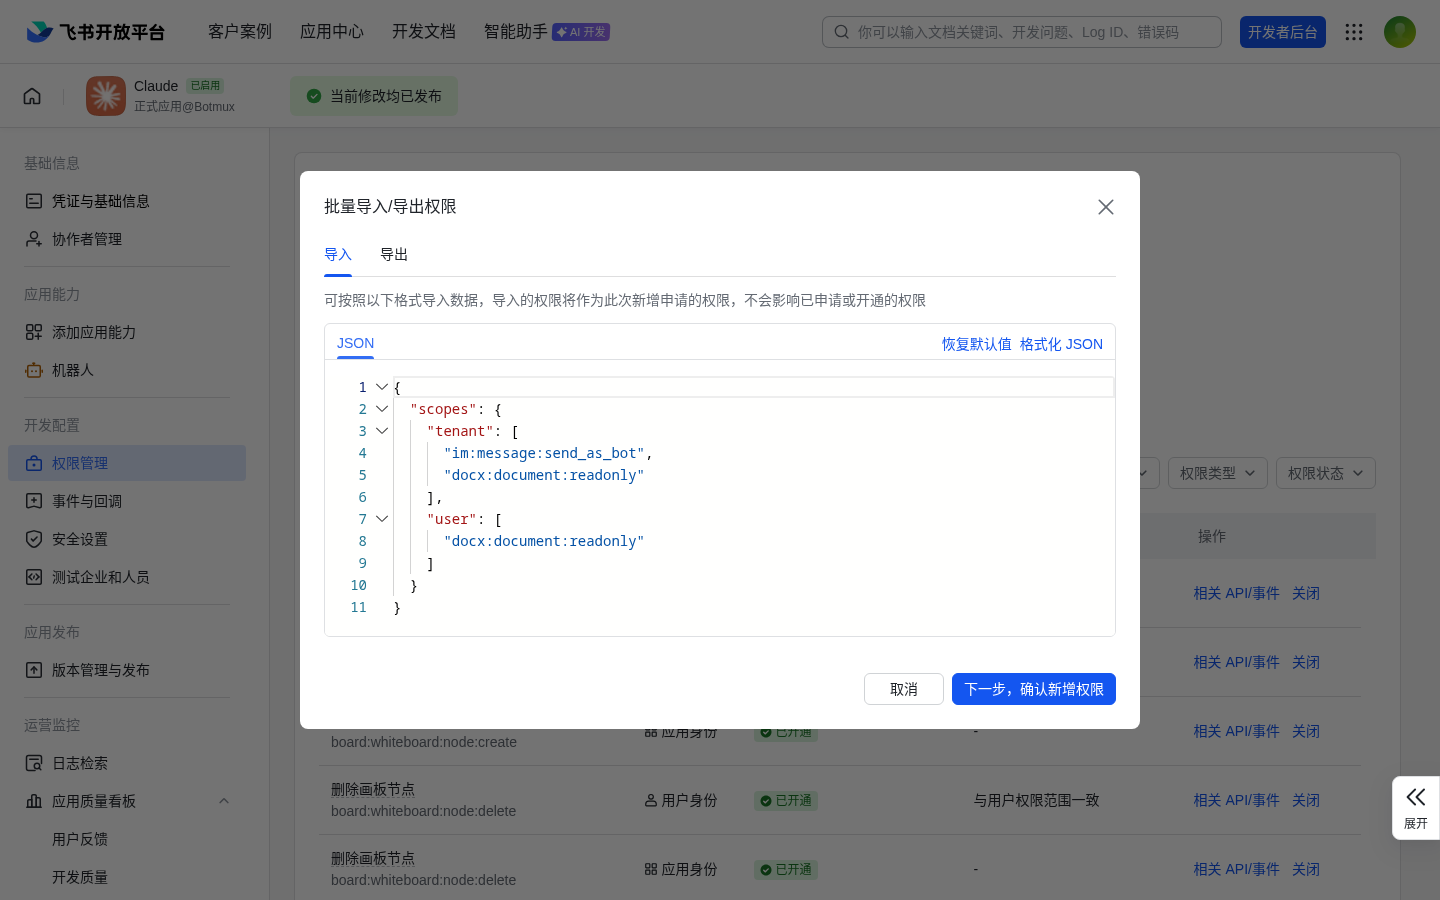
Task: Open 安全设置 in sidebar
Action: click(127, 539)
